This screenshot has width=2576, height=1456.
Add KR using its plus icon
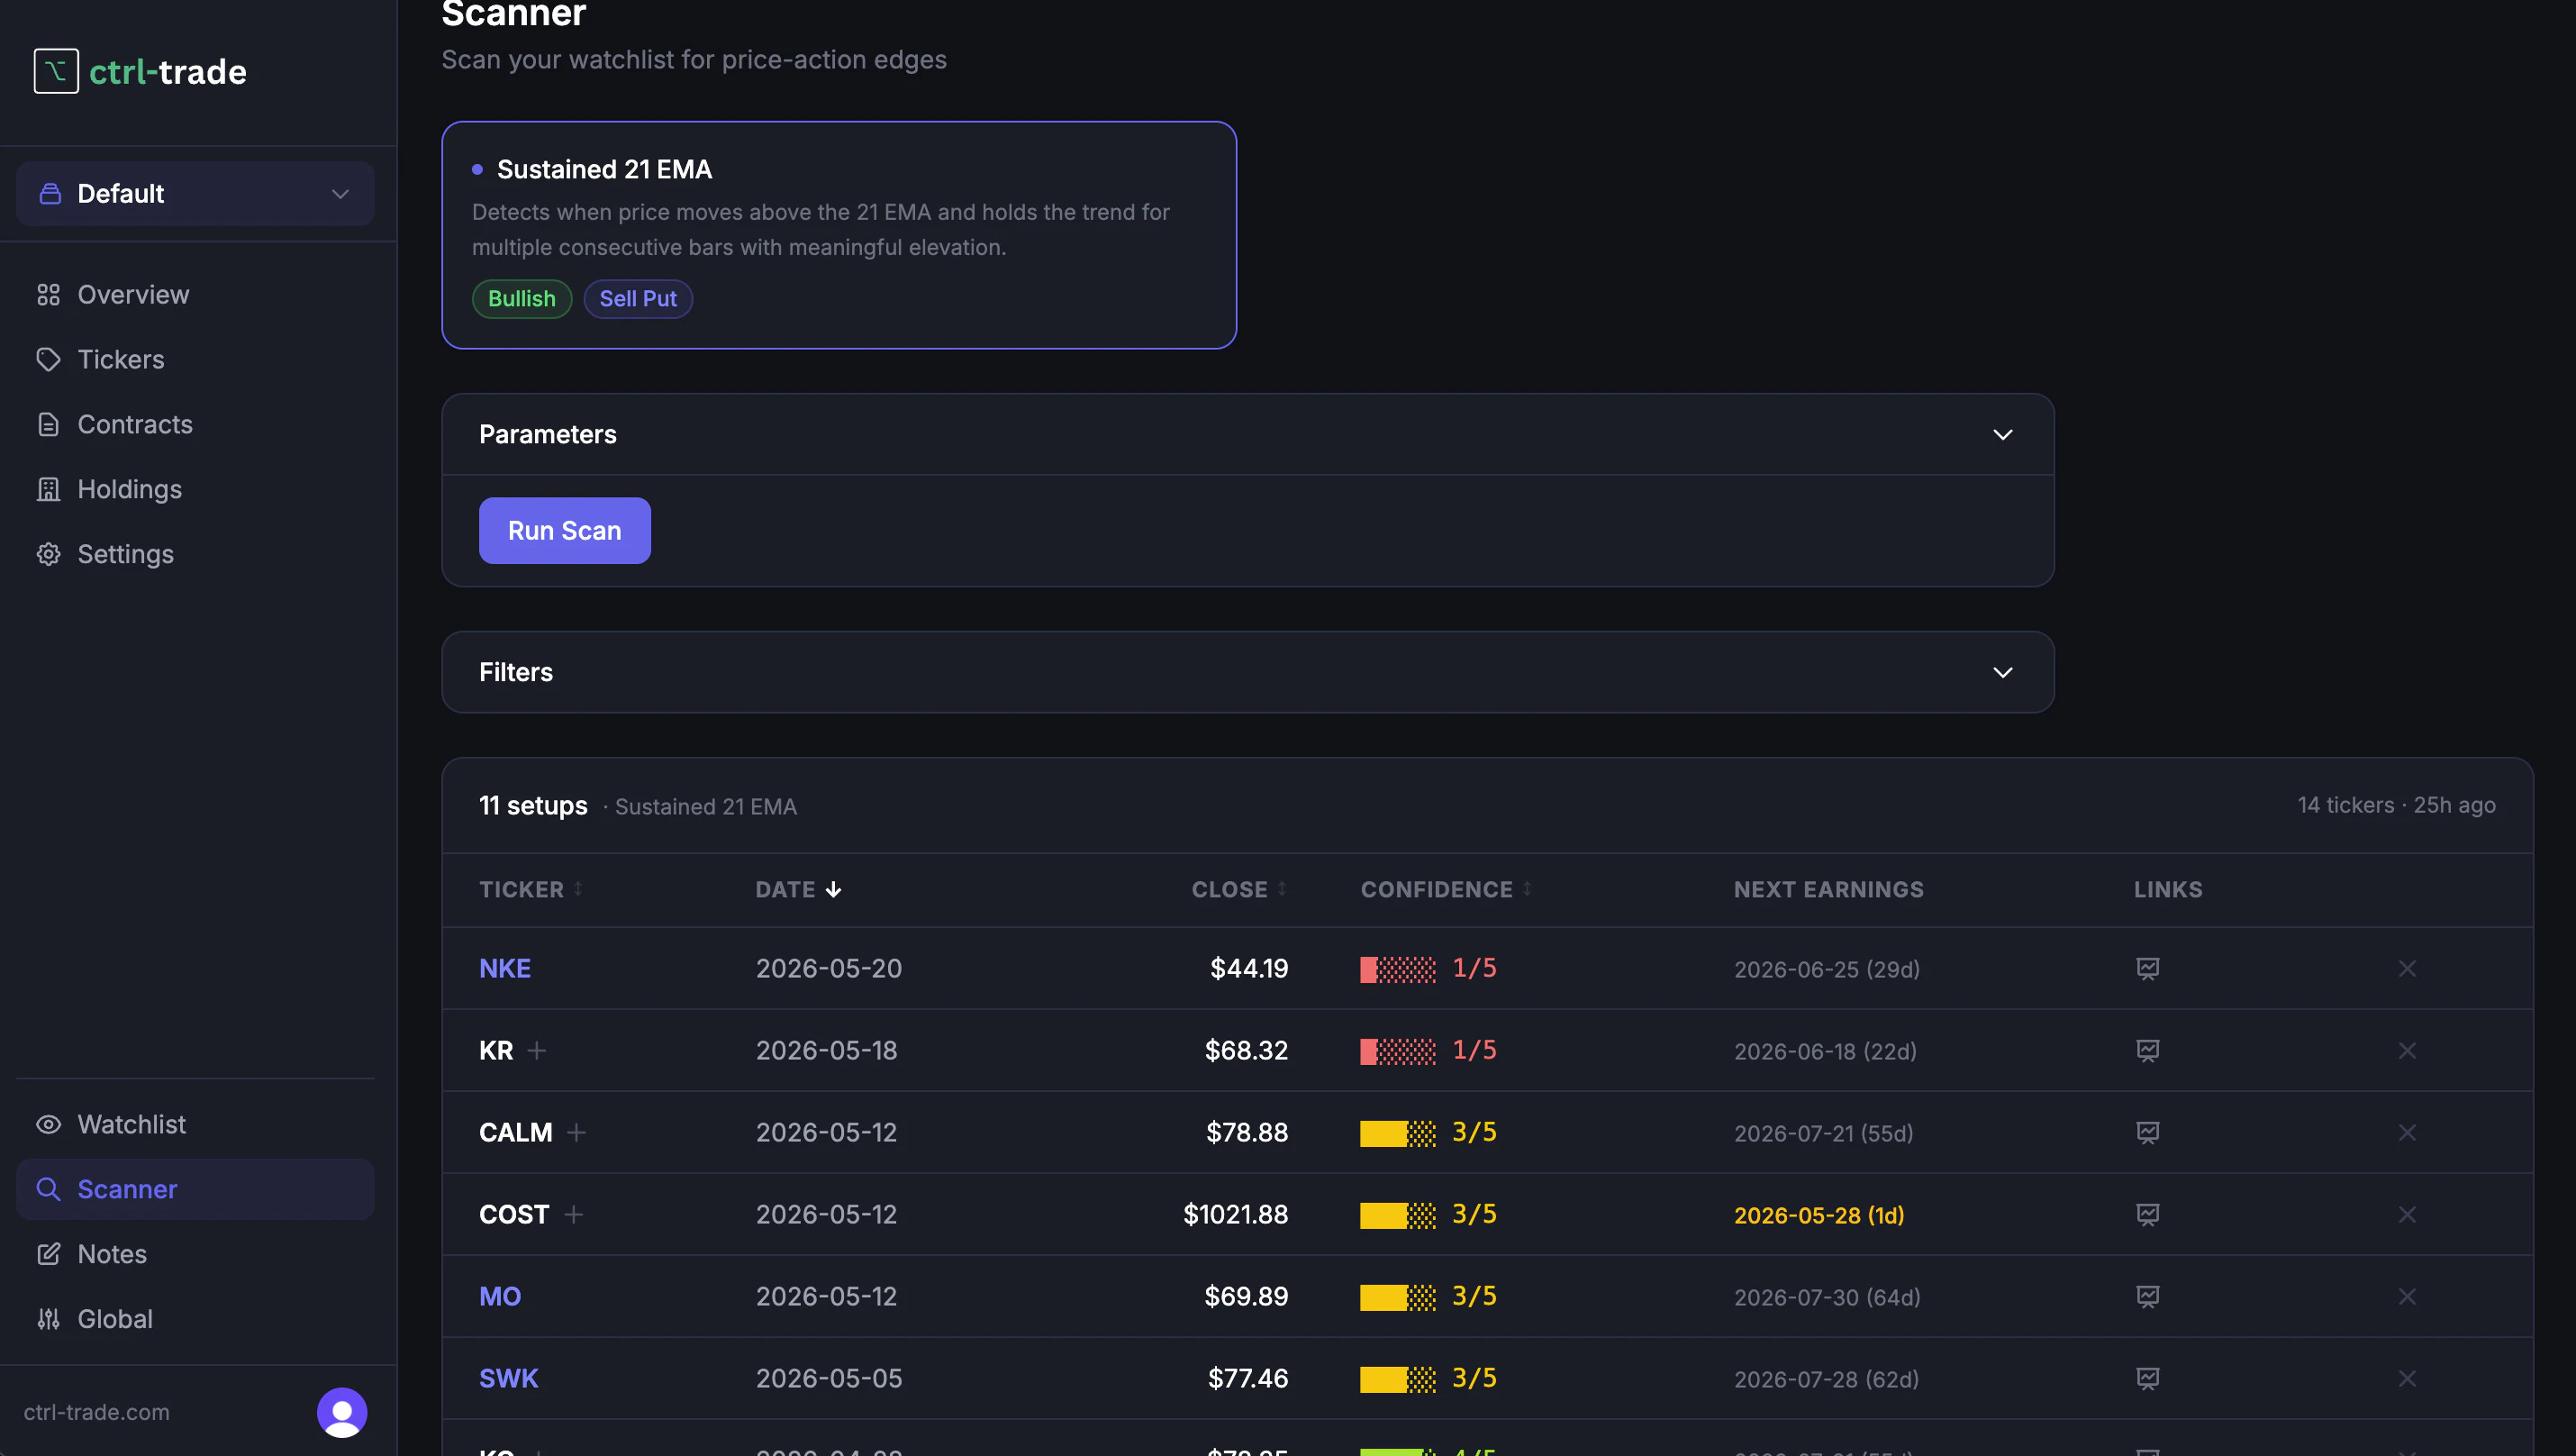click(537, 1051)
